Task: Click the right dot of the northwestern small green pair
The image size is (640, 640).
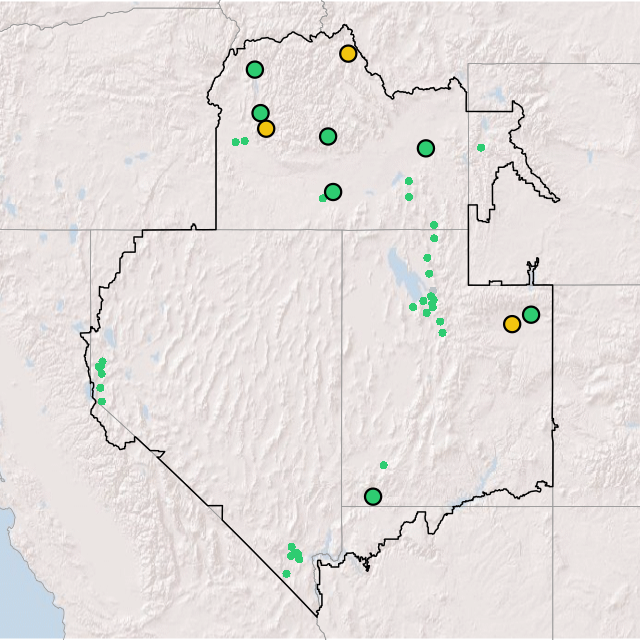Action: 245,141
